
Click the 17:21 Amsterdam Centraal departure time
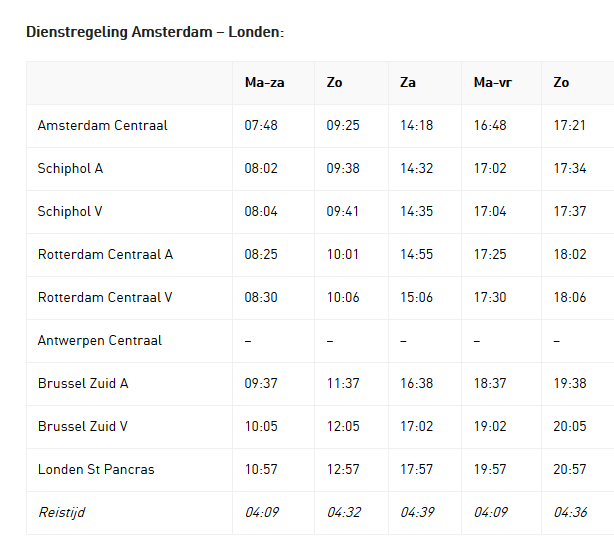(x=570, y=125)
